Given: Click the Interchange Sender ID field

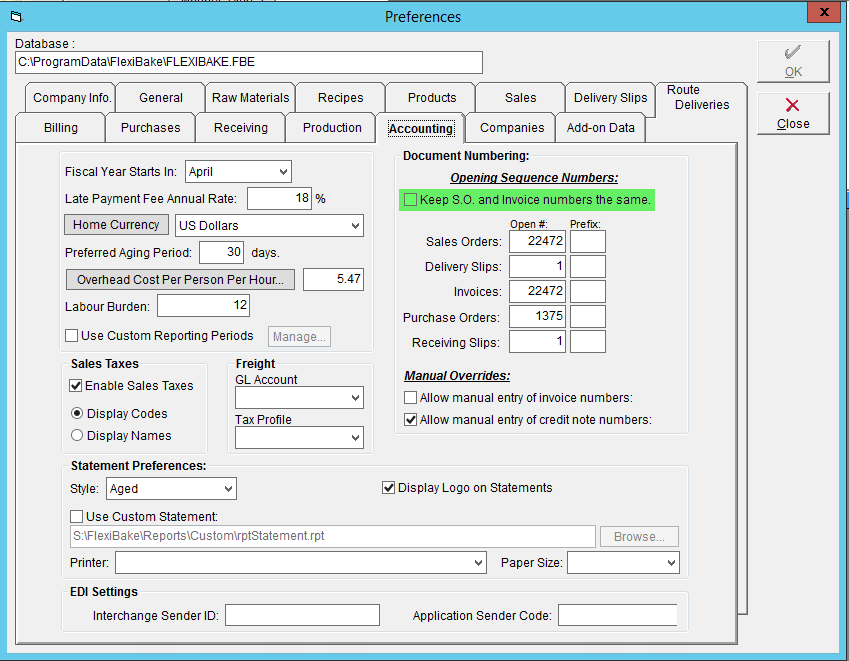Looking at the screenshot, I should tap(302, 616).
